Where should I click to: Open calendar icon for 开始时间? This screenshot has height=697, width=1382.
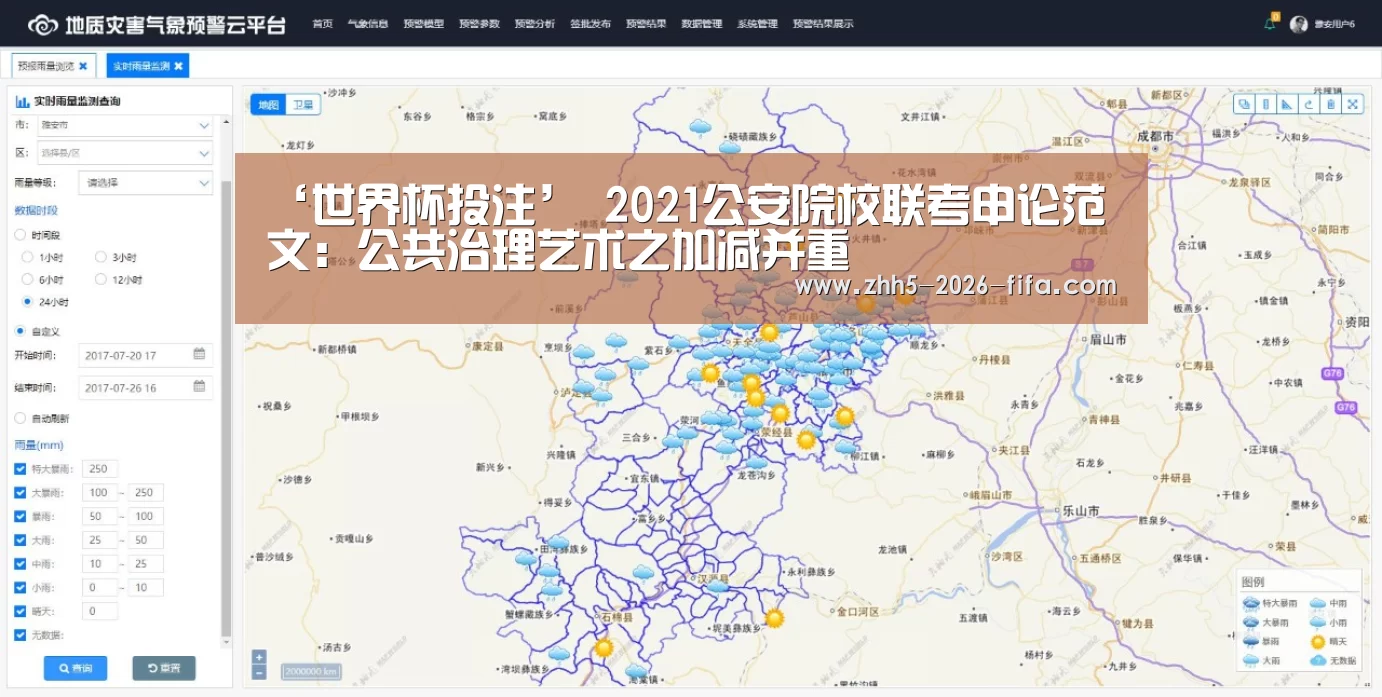tap(199, 354)
